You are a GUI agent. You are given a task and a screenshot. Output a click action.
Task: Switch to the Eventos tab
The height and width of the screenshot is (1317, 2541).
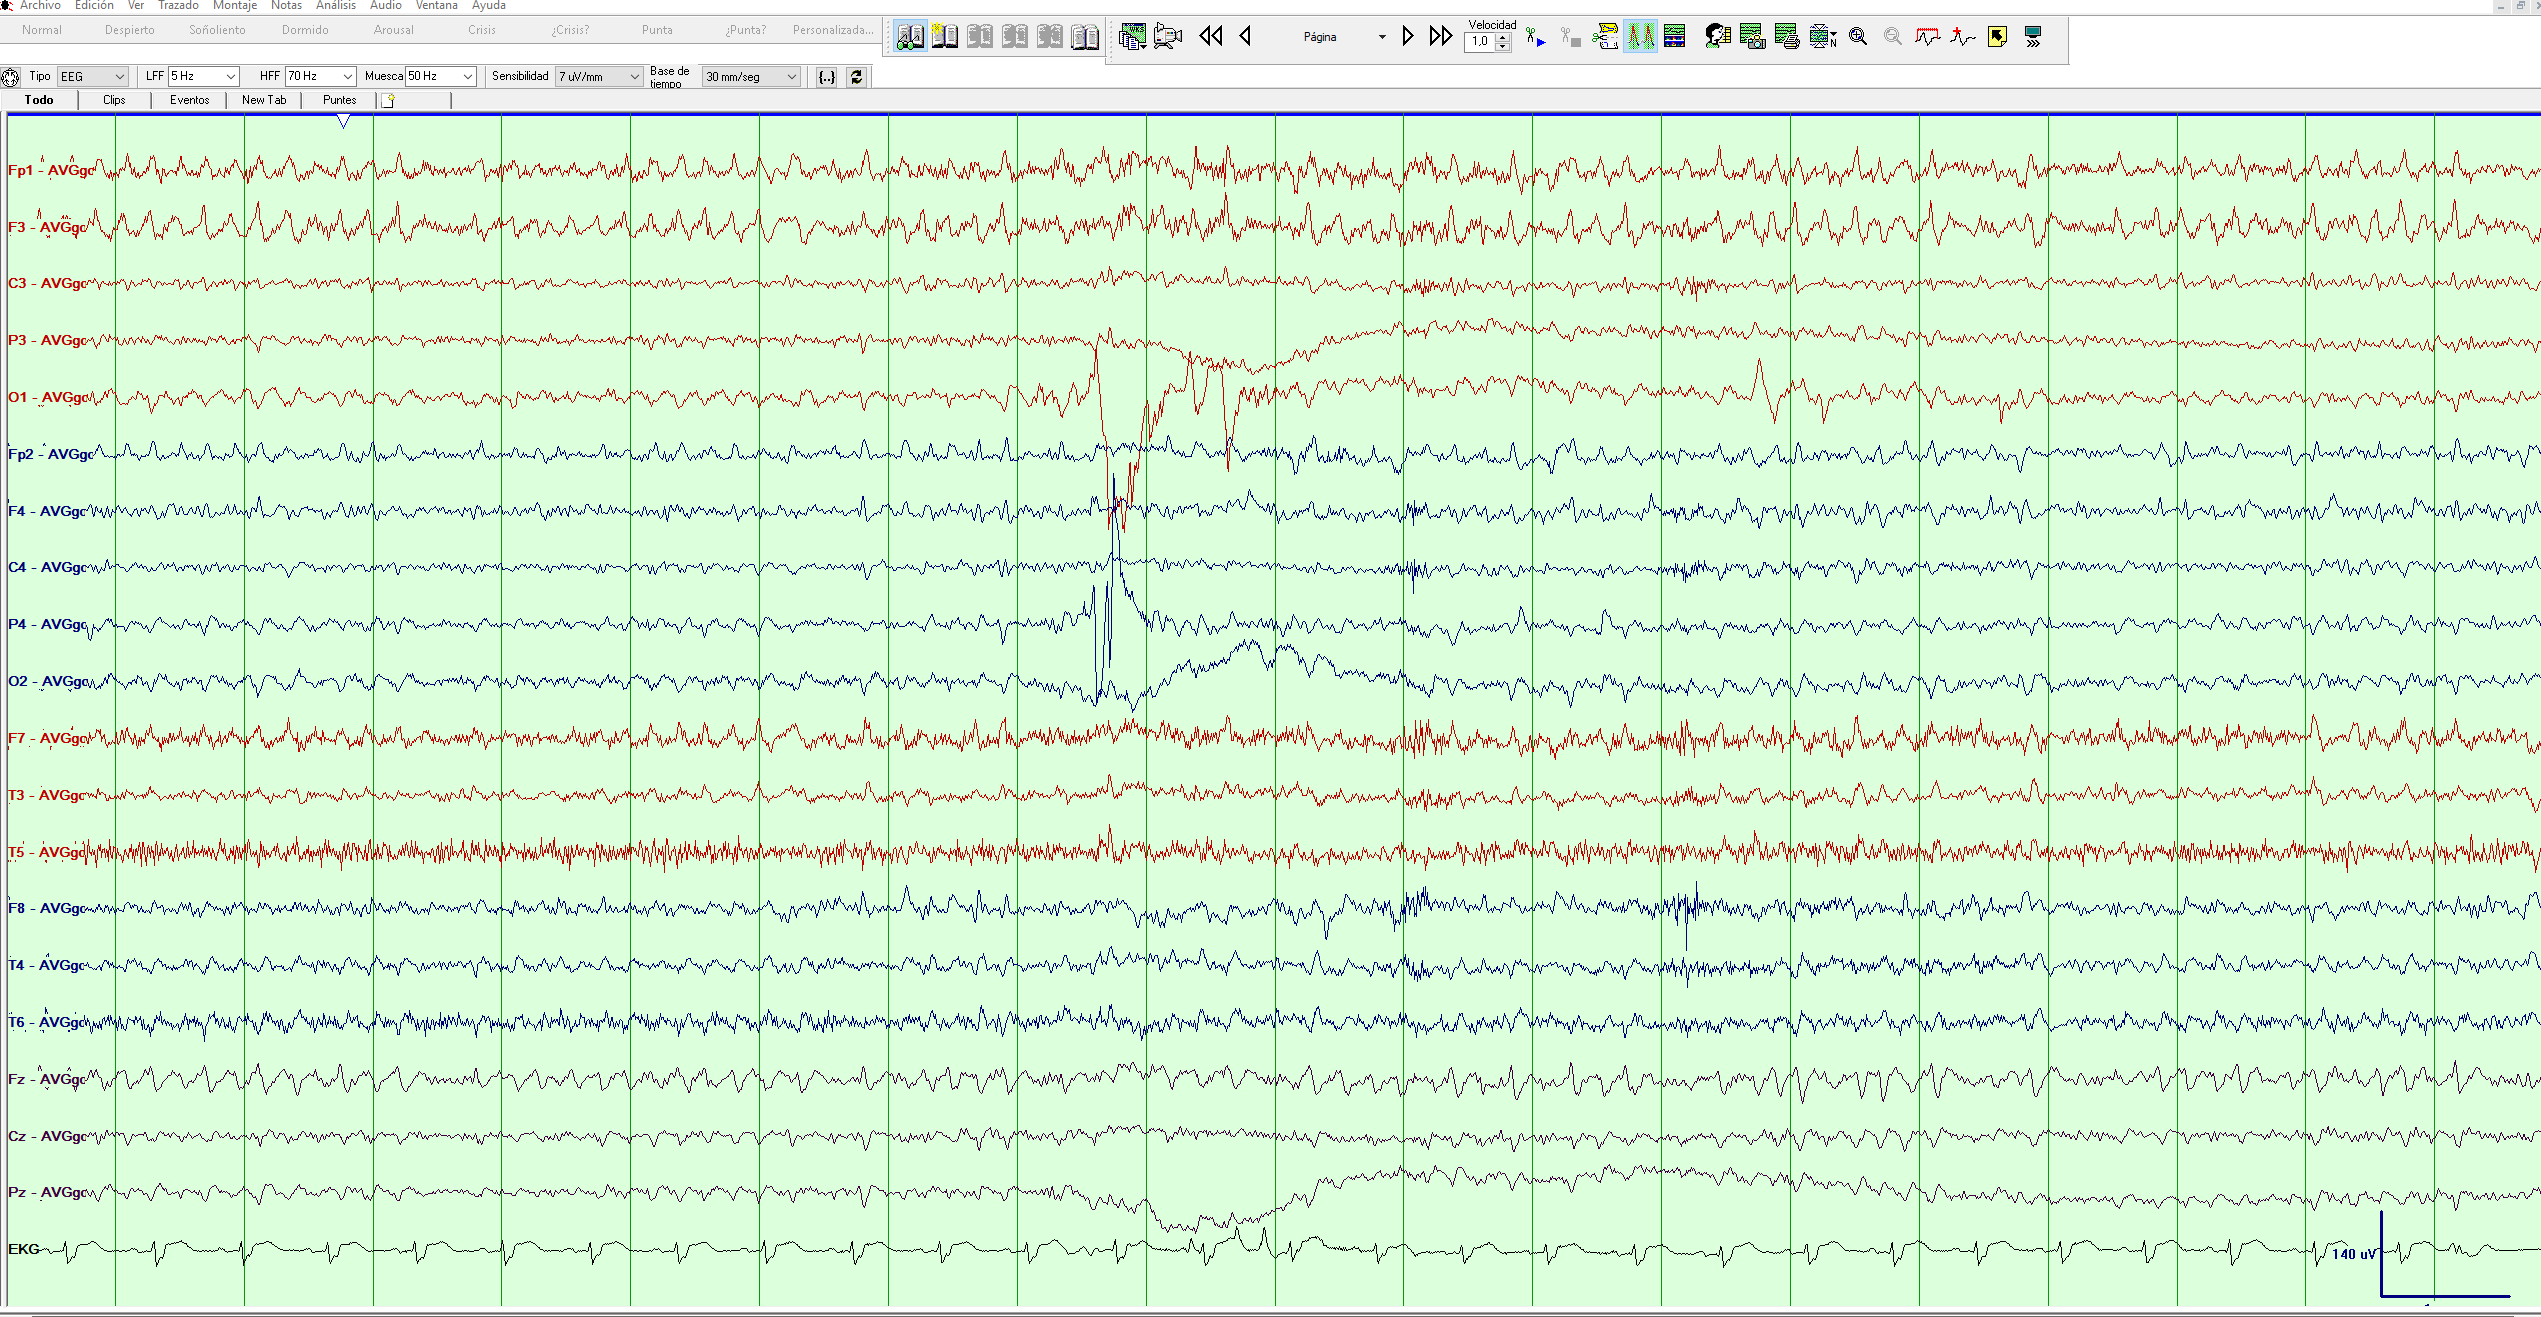(x=189, y=100)
